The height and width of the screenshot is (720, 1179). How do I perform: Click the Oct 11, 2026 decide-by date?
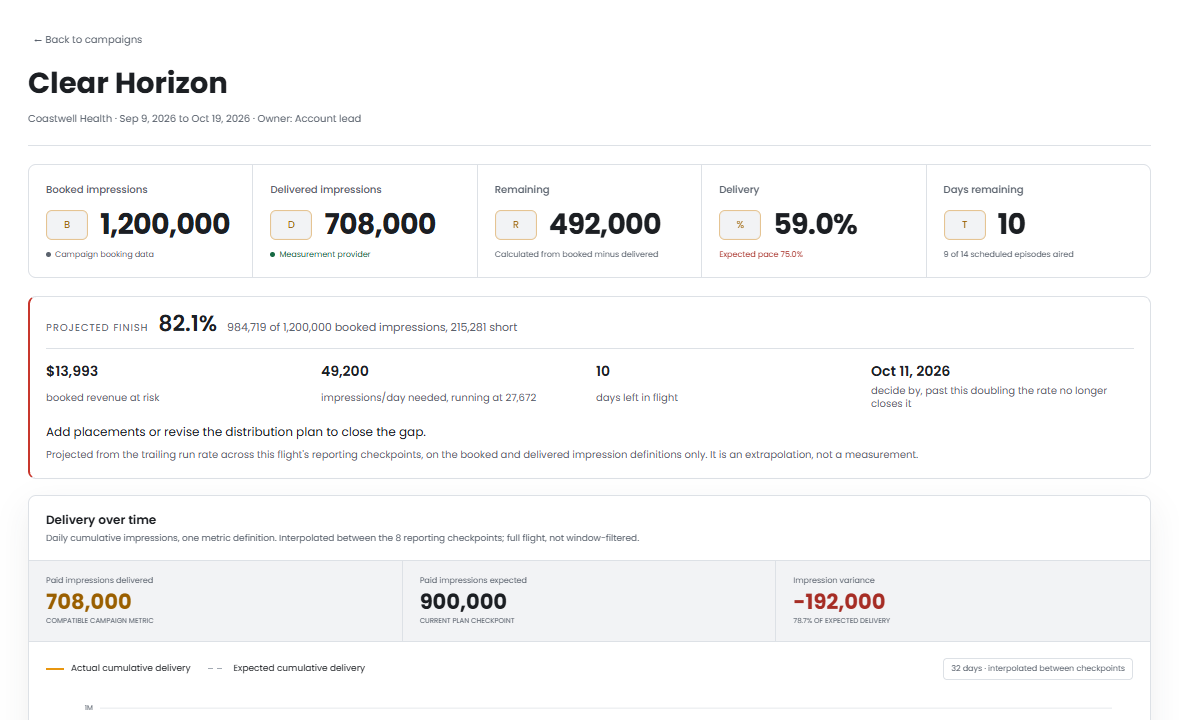click(x=910, y=371)
